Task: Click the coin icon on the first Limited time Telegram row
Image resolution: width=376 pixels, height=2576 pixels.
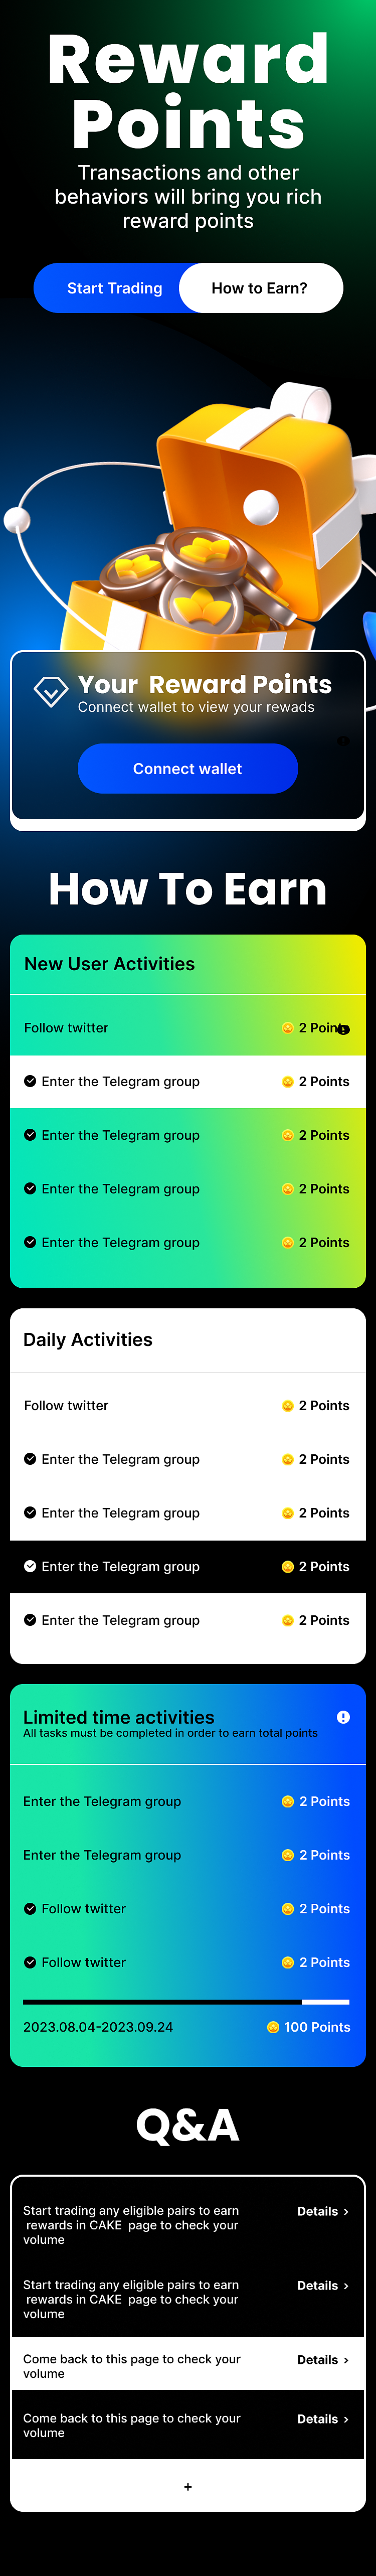Action: coord(288,1802)
